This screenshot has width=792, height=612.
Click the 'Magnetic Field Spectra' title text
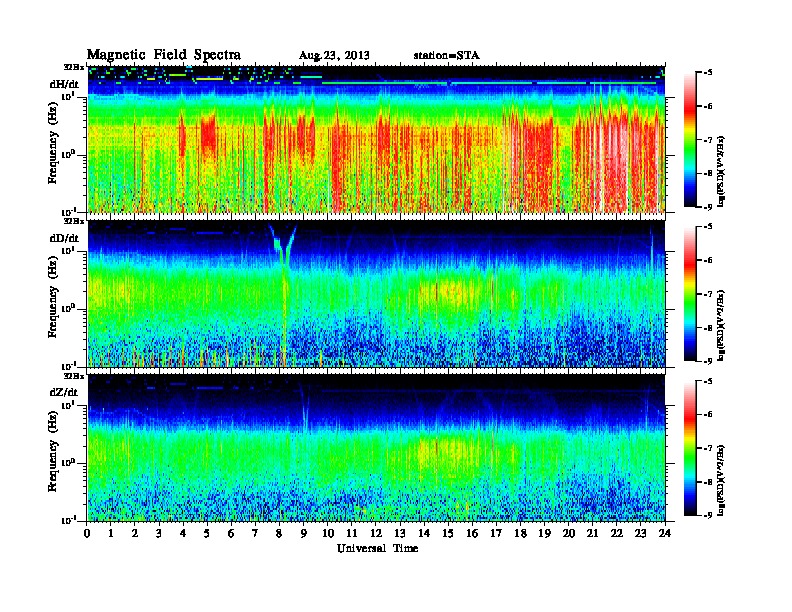point(164,55)
